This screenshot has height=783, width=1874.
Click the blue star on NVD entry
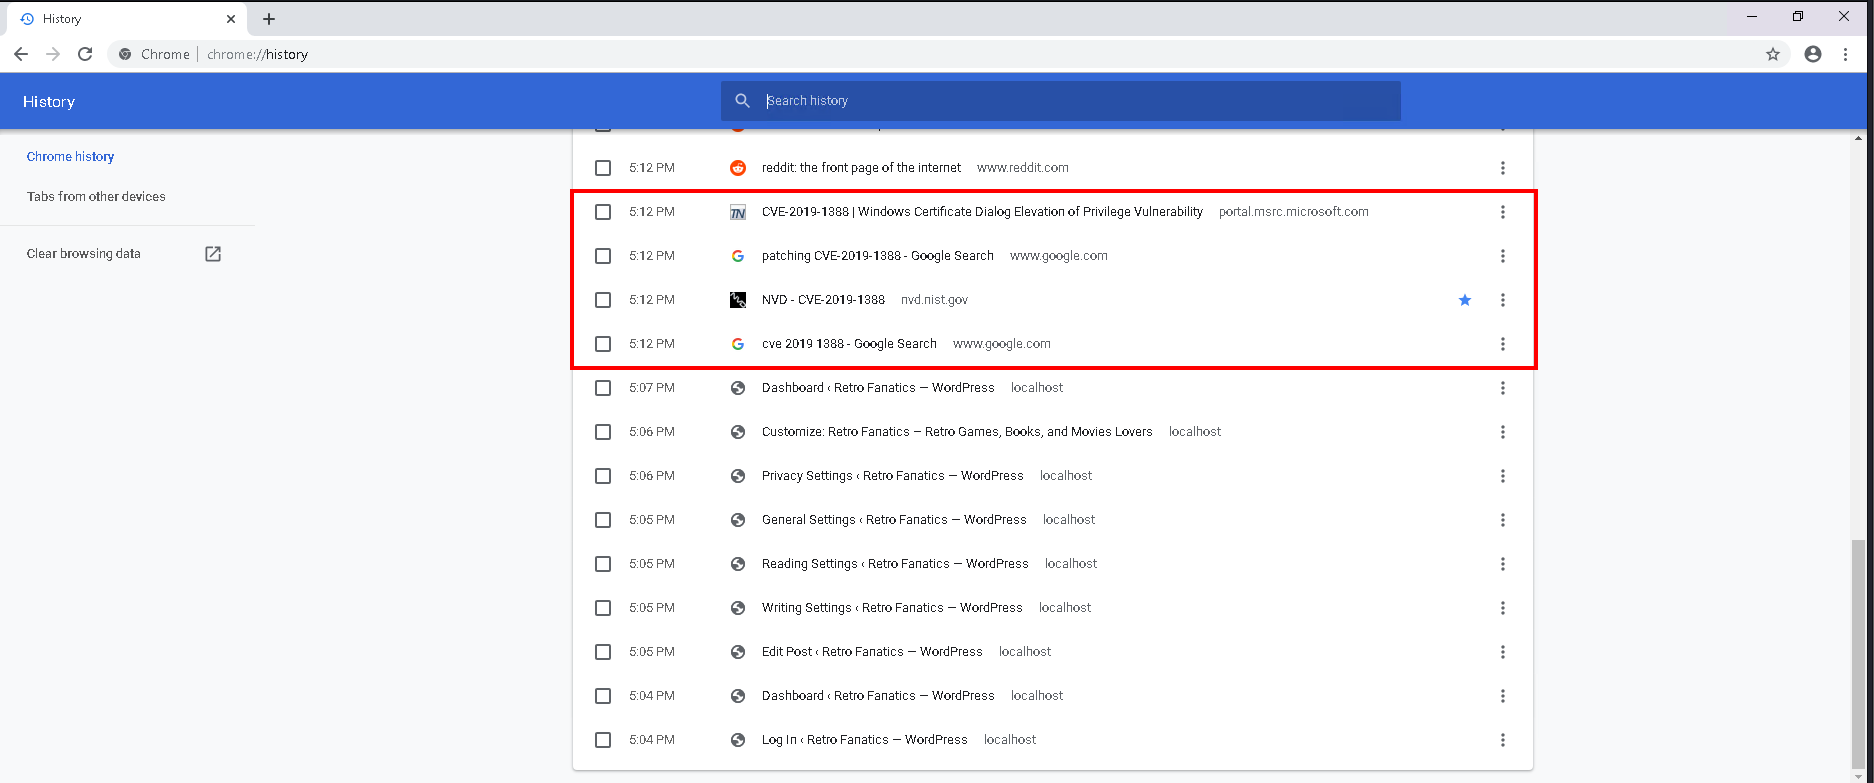point(1464,300)
